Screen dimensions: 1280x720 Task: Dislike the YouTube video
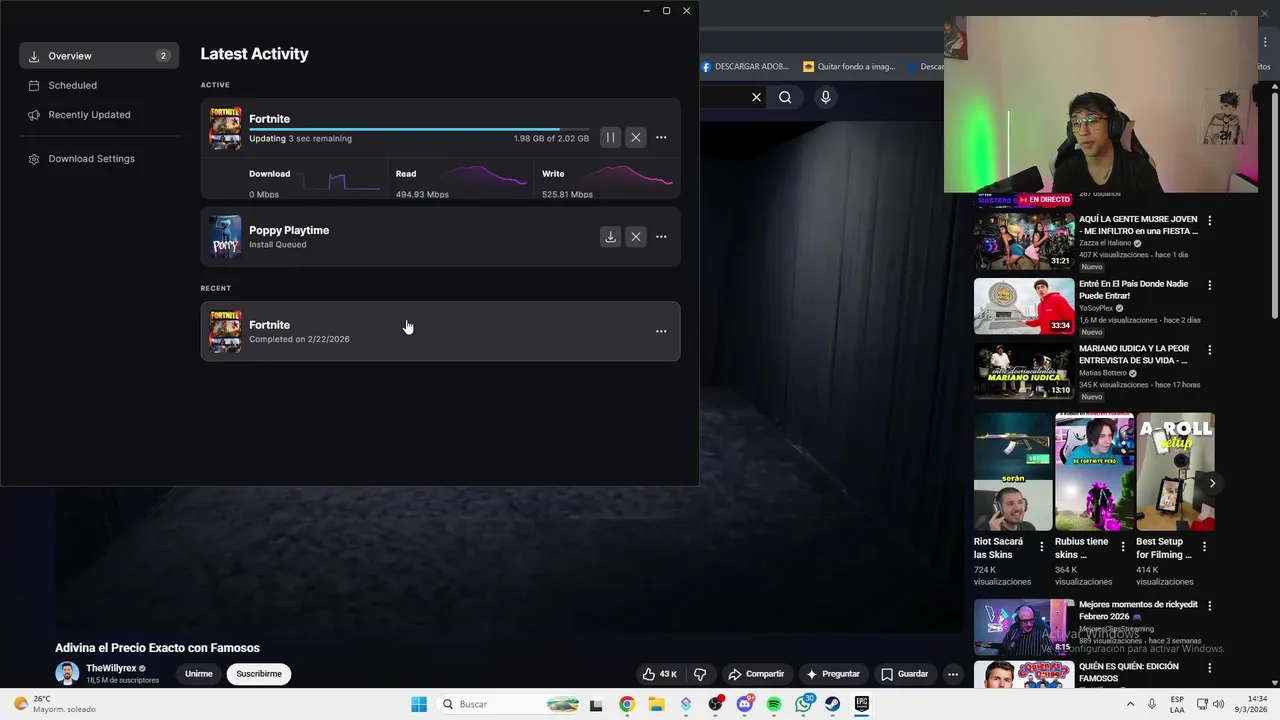700,674
